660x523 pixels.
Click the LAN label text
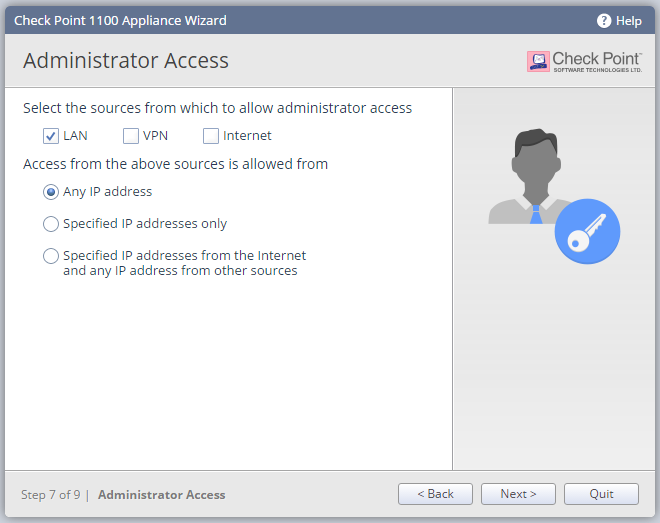tap(75, 135)
